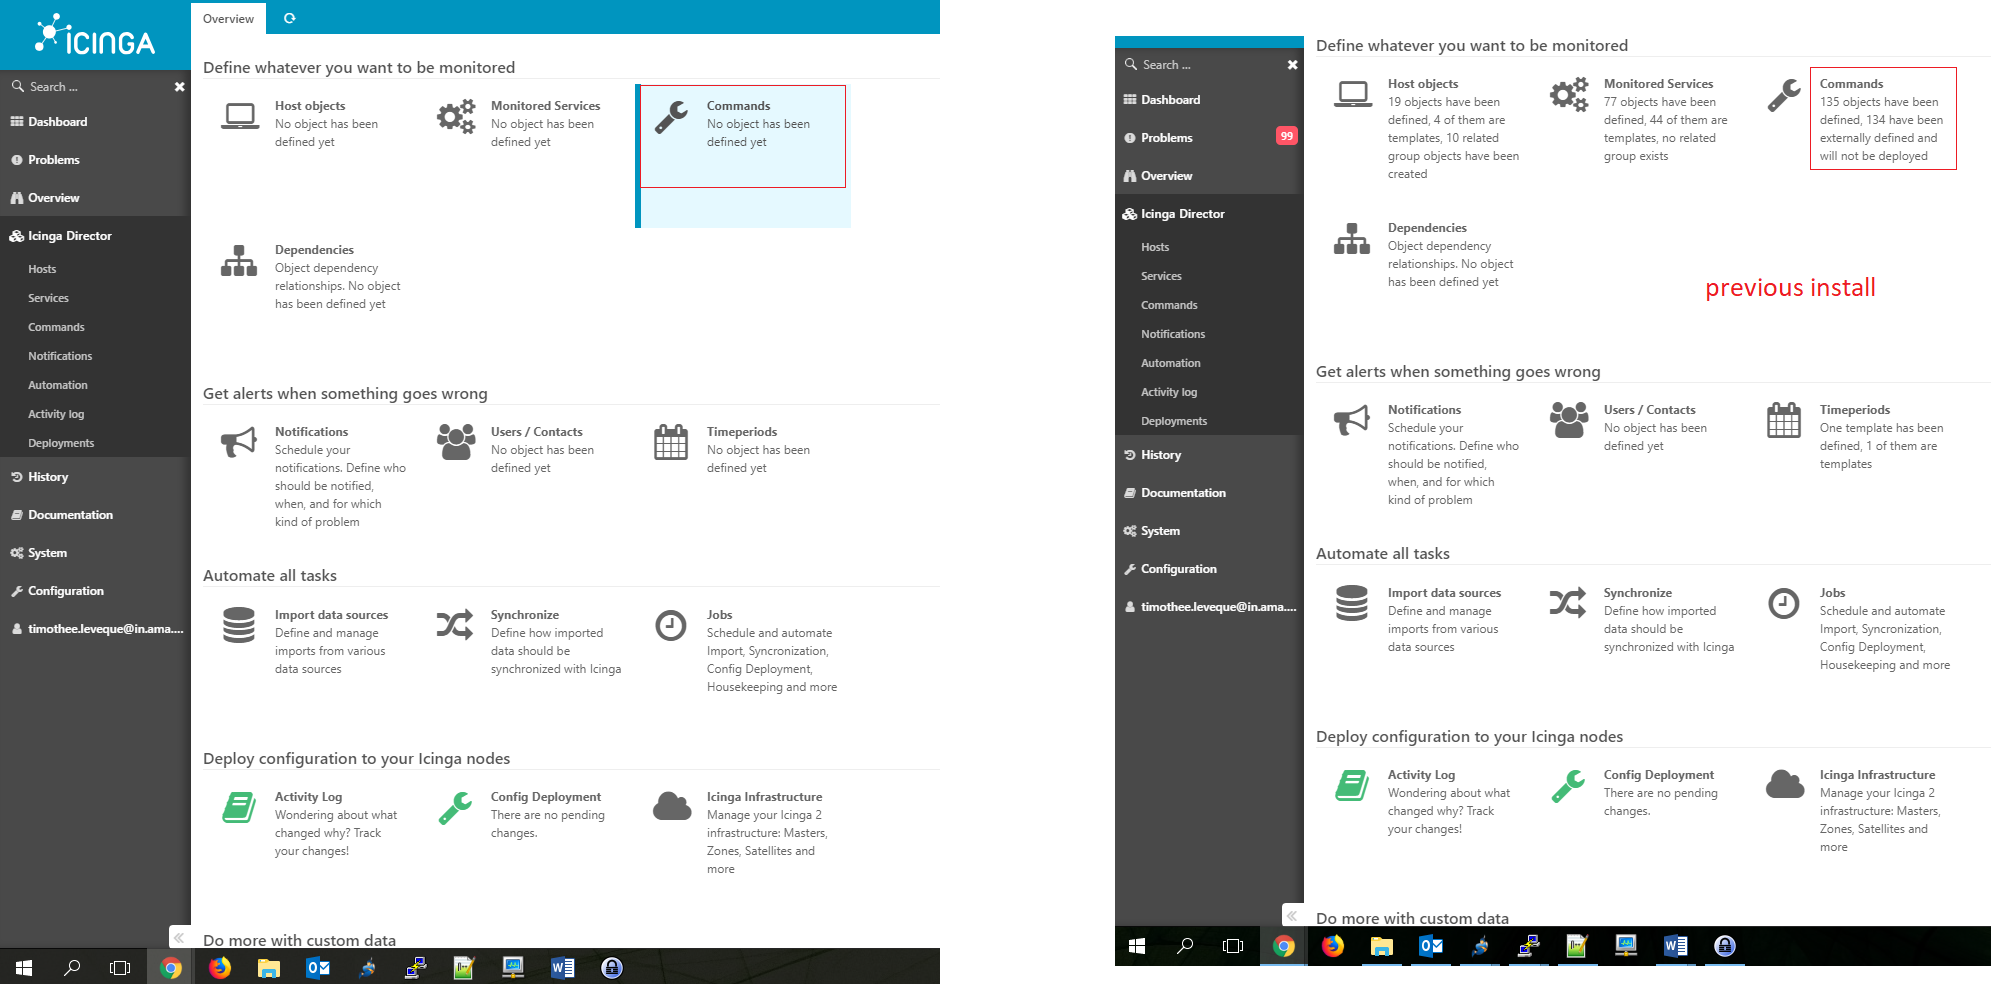Click the refresh icon next to Overview tab
1997x984 pixels.
pyautogui.click(x=290, y=18)
